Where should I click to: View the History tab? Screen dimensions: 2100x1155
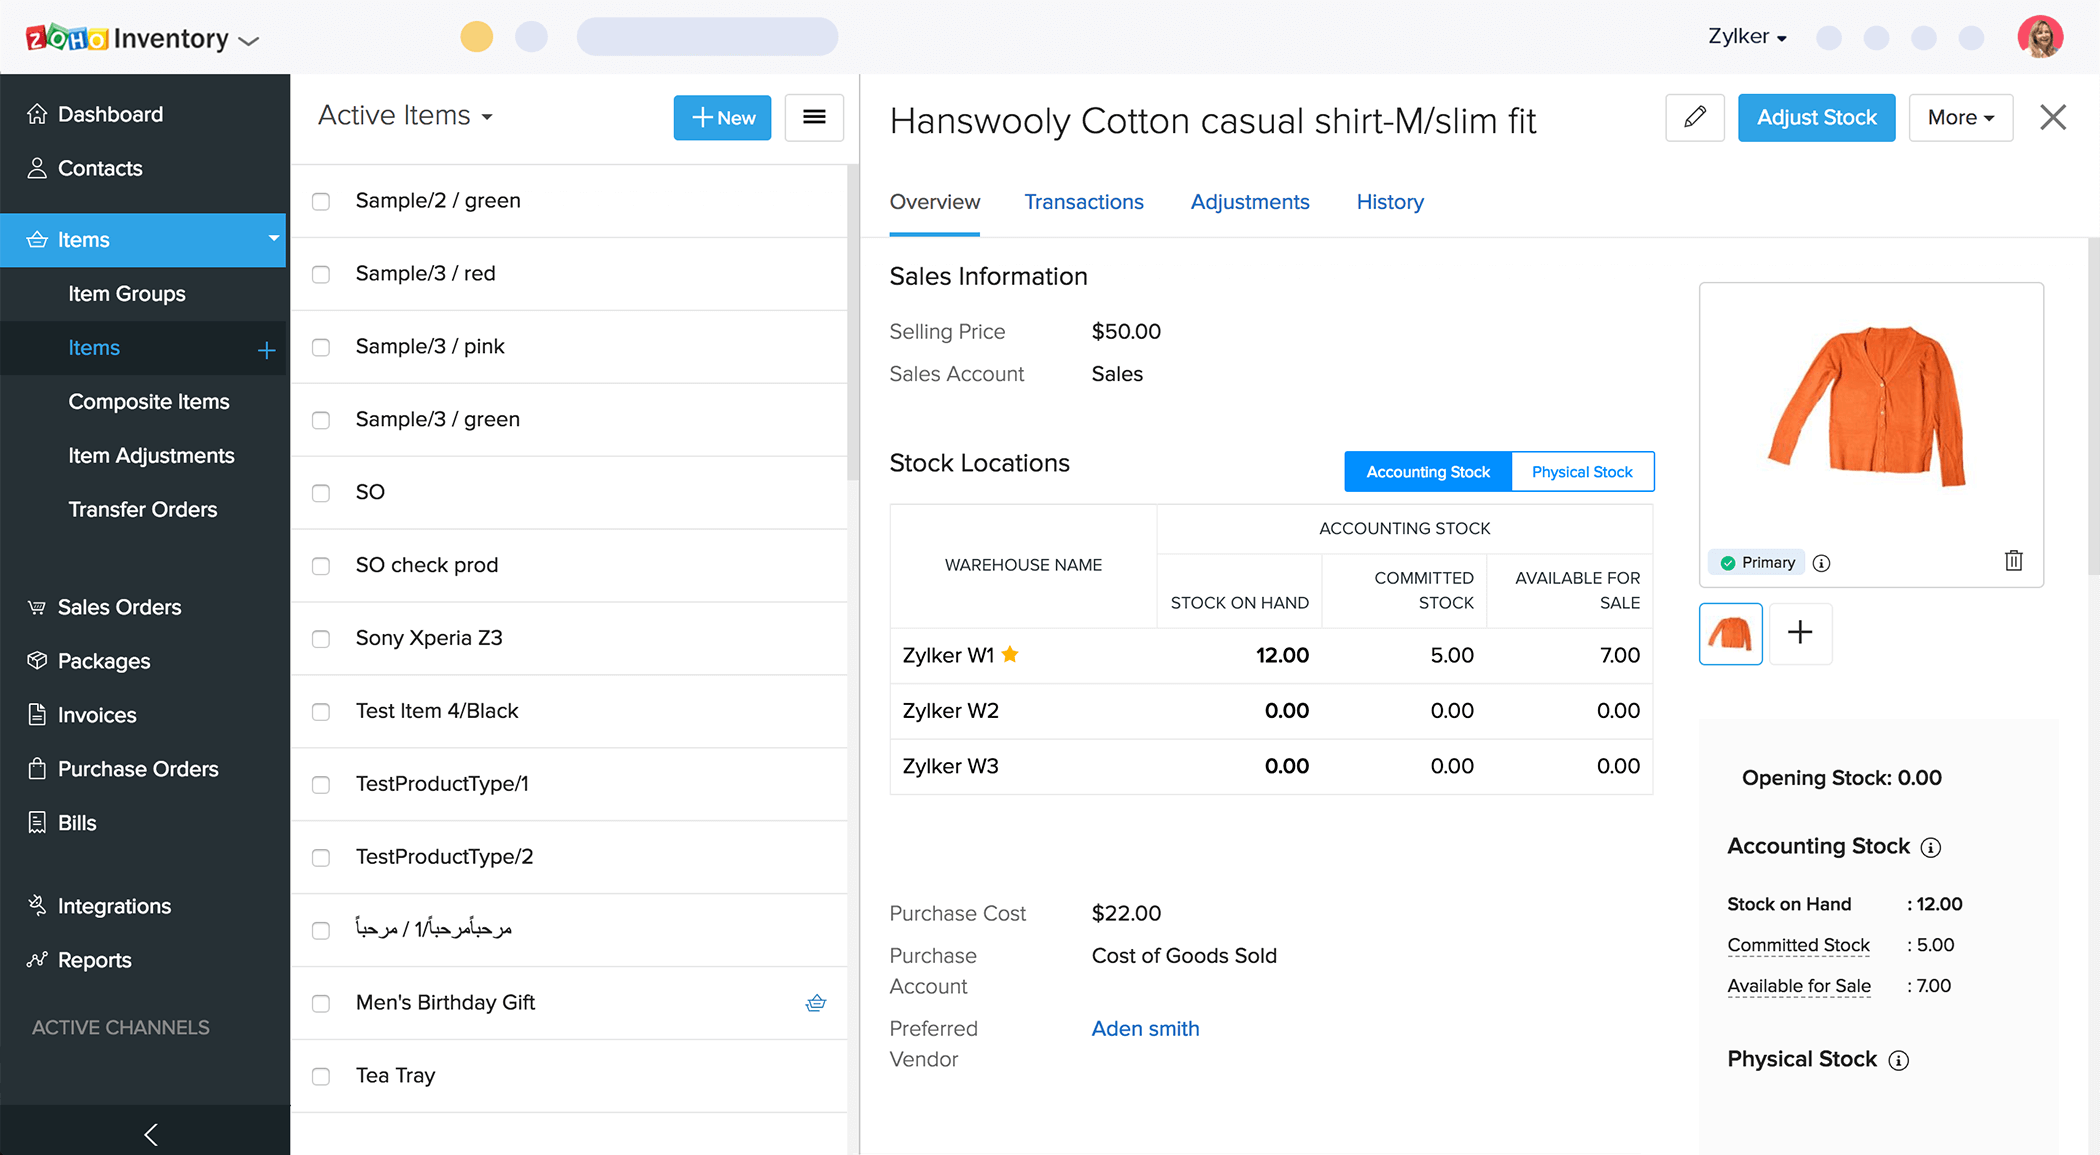[1389, 202]
